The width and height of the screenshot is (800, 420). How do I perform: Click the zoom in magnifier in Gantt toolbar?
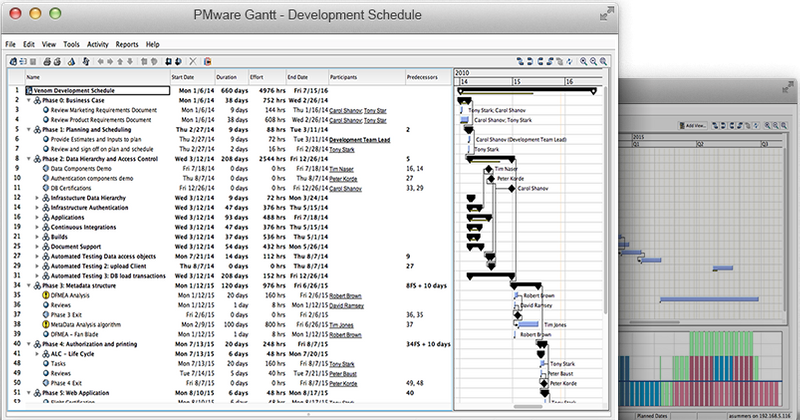[584, 61]
